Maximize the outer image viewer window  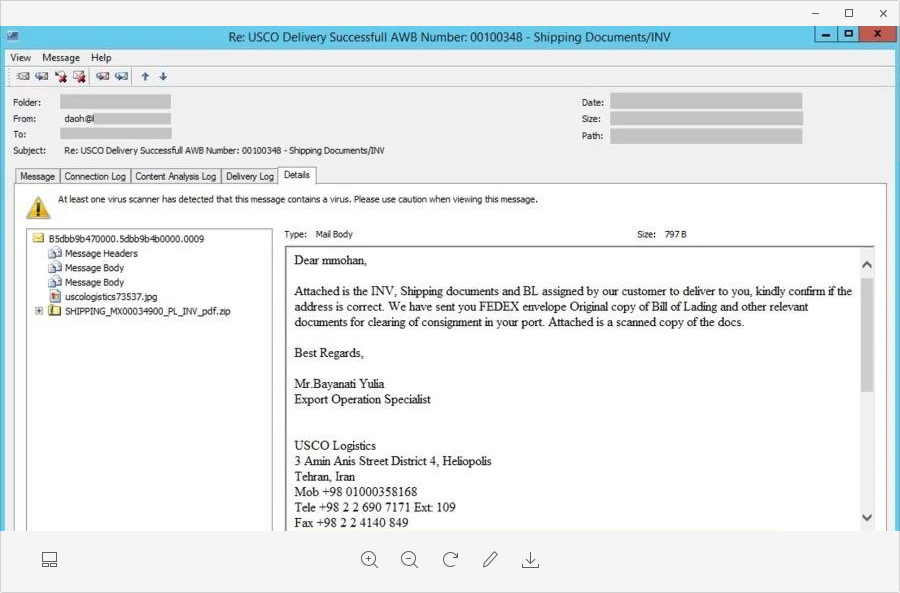[849, 13]
